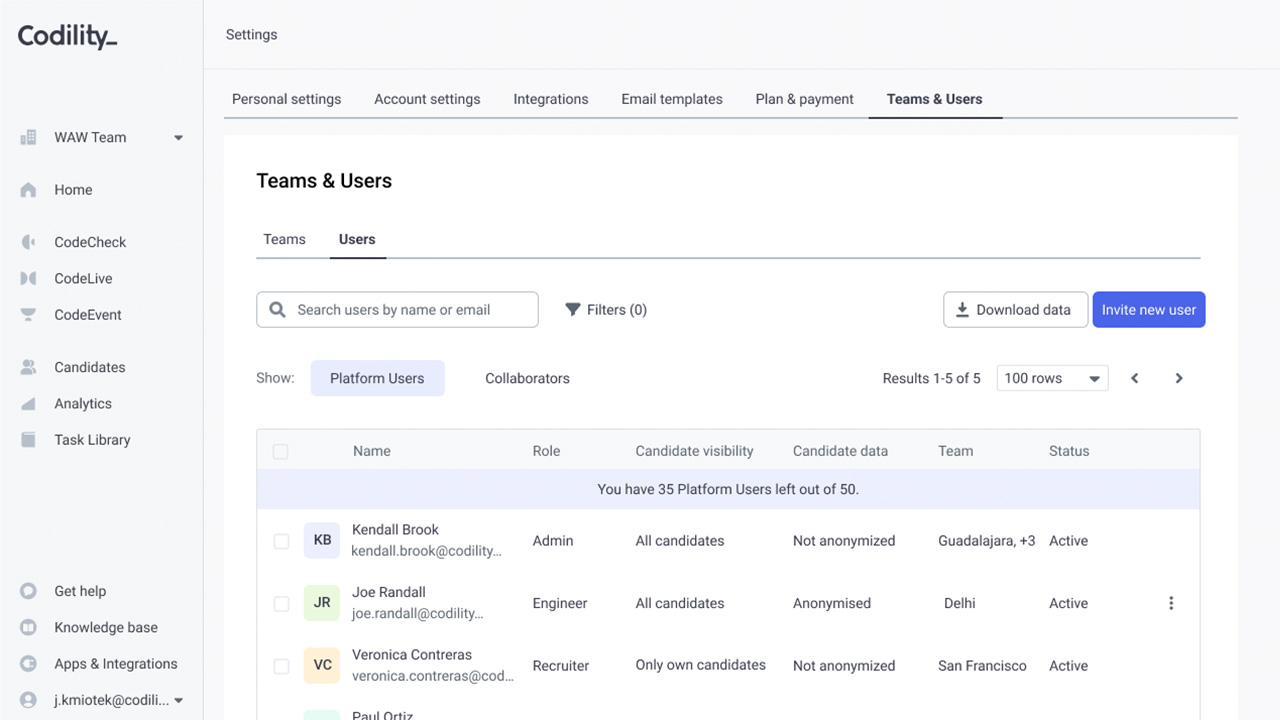Focus the search users input field
Viewport: 1280px width, 720px height.
click(x=397, y=310)
